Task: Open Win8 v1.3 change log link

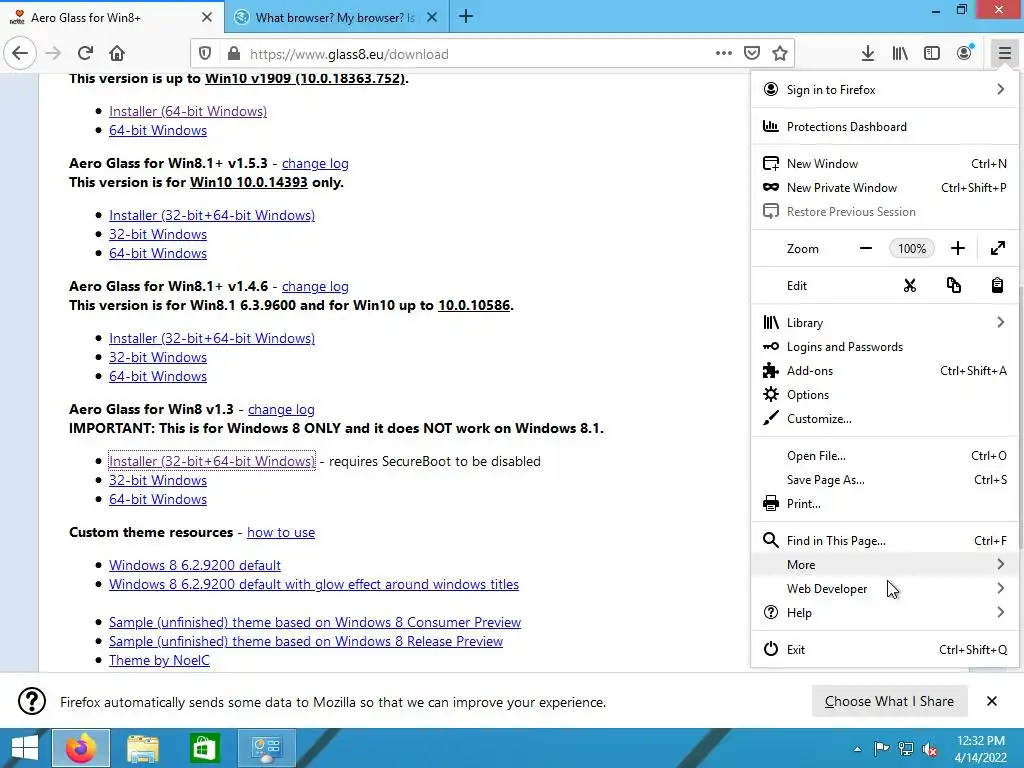Action: coord(281,409)
